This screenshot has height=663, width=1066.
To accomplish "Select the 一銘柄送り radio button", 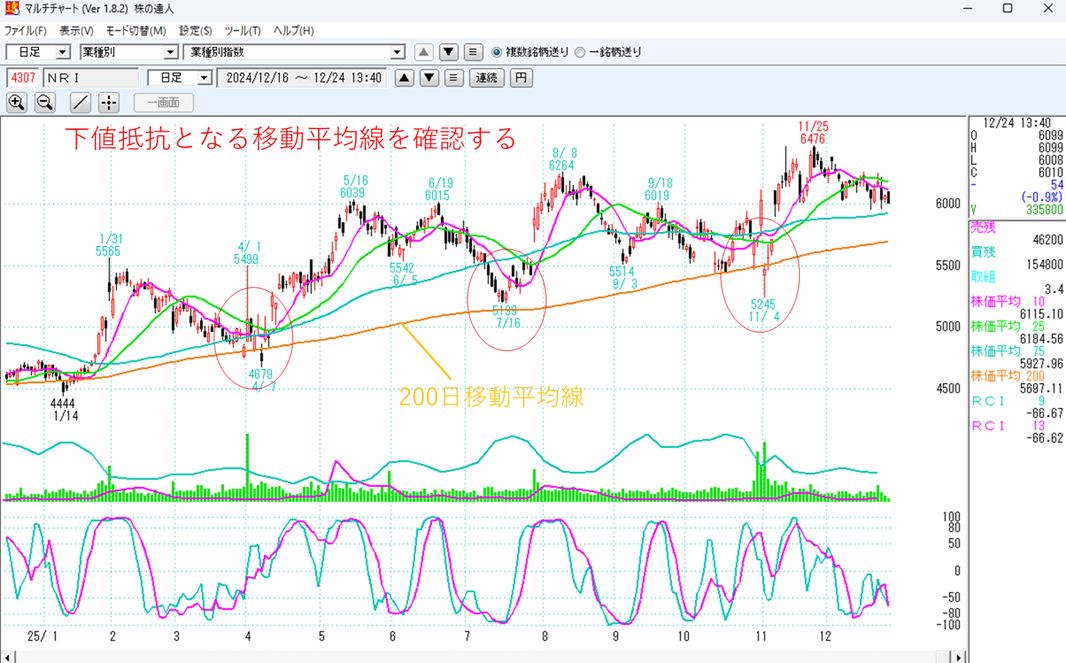I will tap(580, 52).
